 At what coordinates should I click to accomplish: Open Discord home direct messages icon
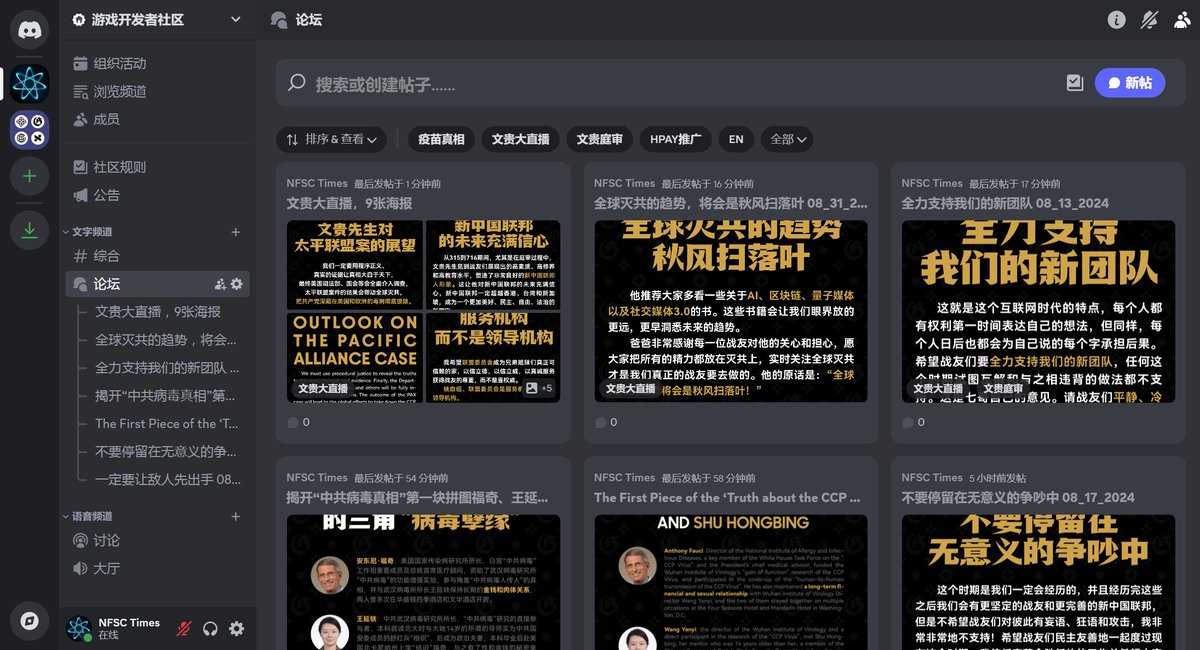click(x=30, y=30)
